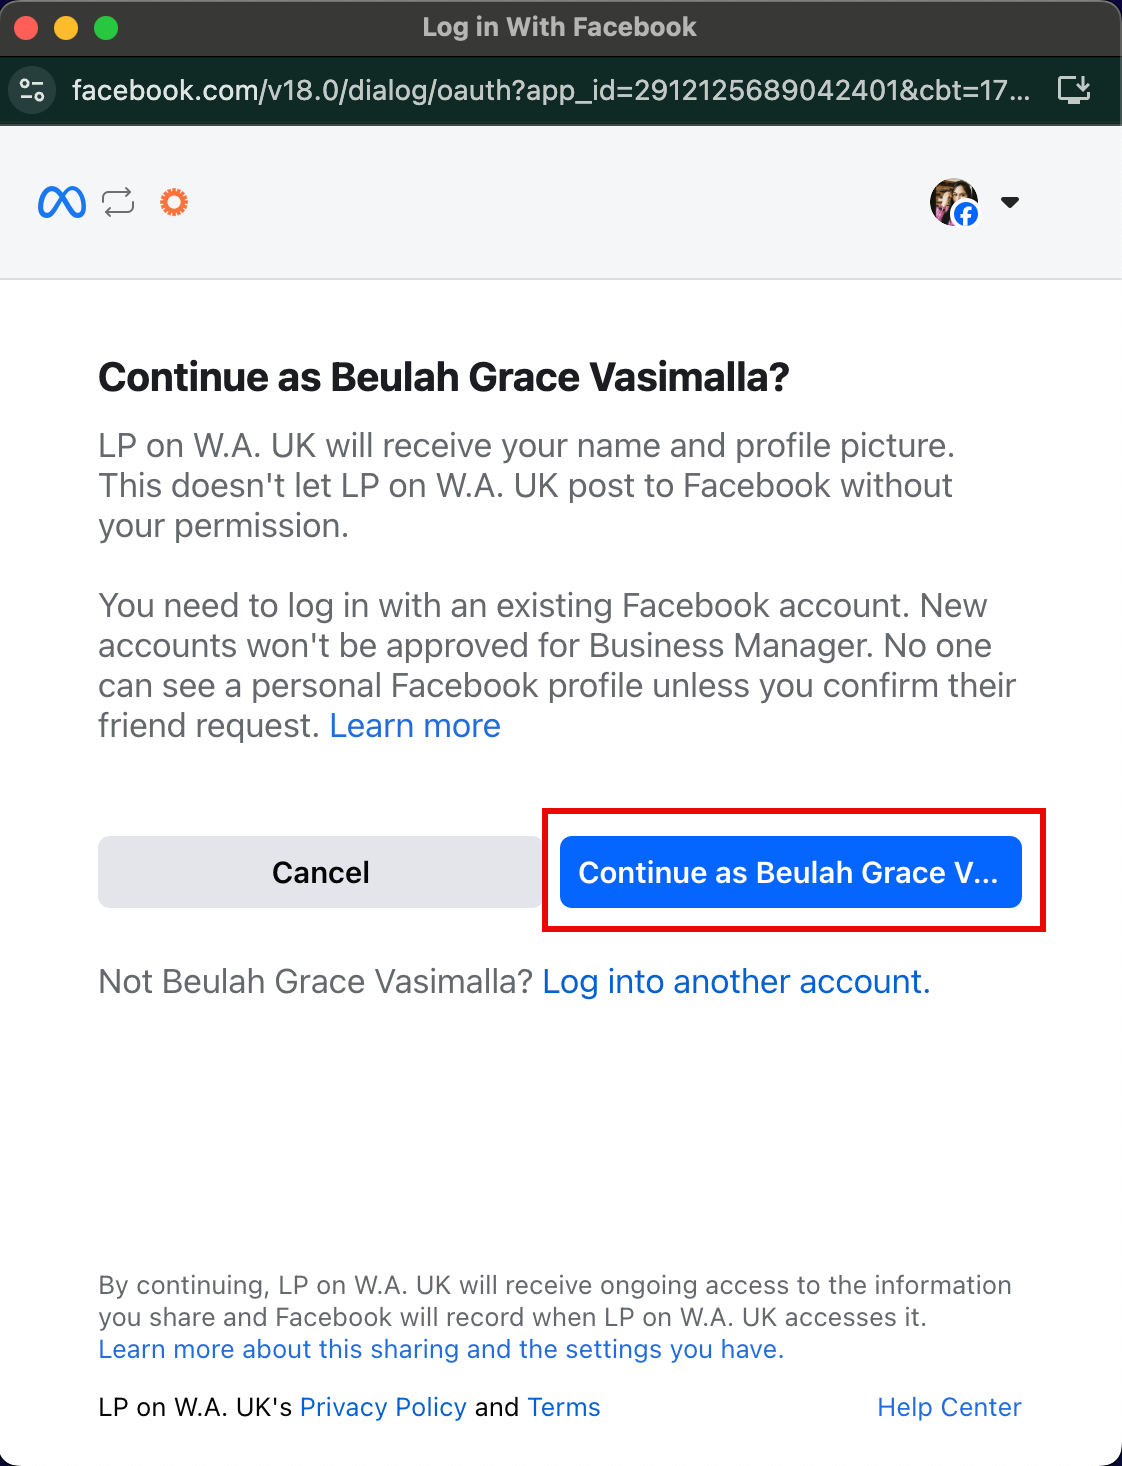The width and height of the screenshot is (1122, 1466).
Task: Open site information icon in address bar
Action: [x=32, y=90]
